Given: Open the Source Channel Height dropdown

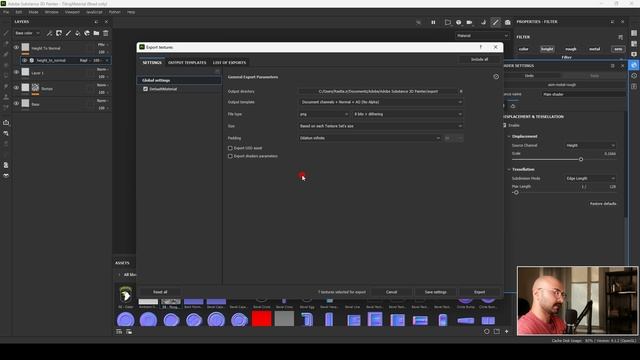Looking at the screenshot, I should point(591,145).
